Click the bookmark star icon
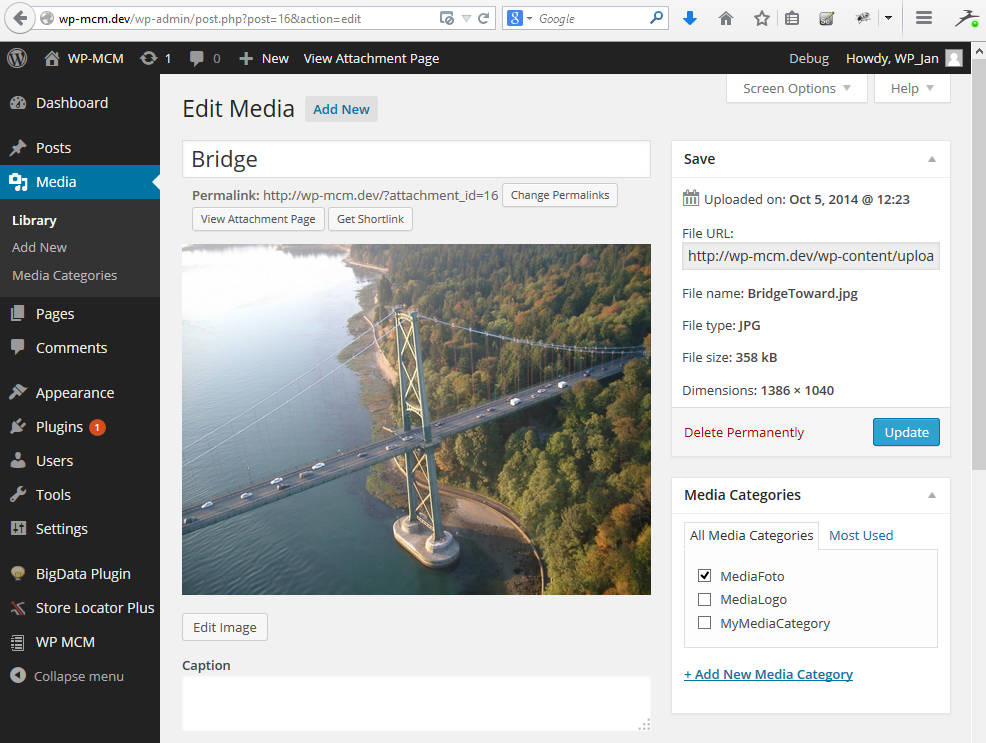The width and height of the screenshot is (986, 743). tap(762, 18)
